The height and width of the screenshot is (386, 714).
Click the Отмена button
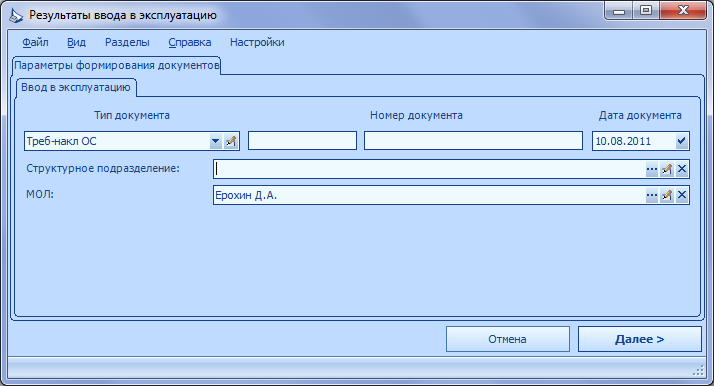pyautogui.click(x=508, y=339)
